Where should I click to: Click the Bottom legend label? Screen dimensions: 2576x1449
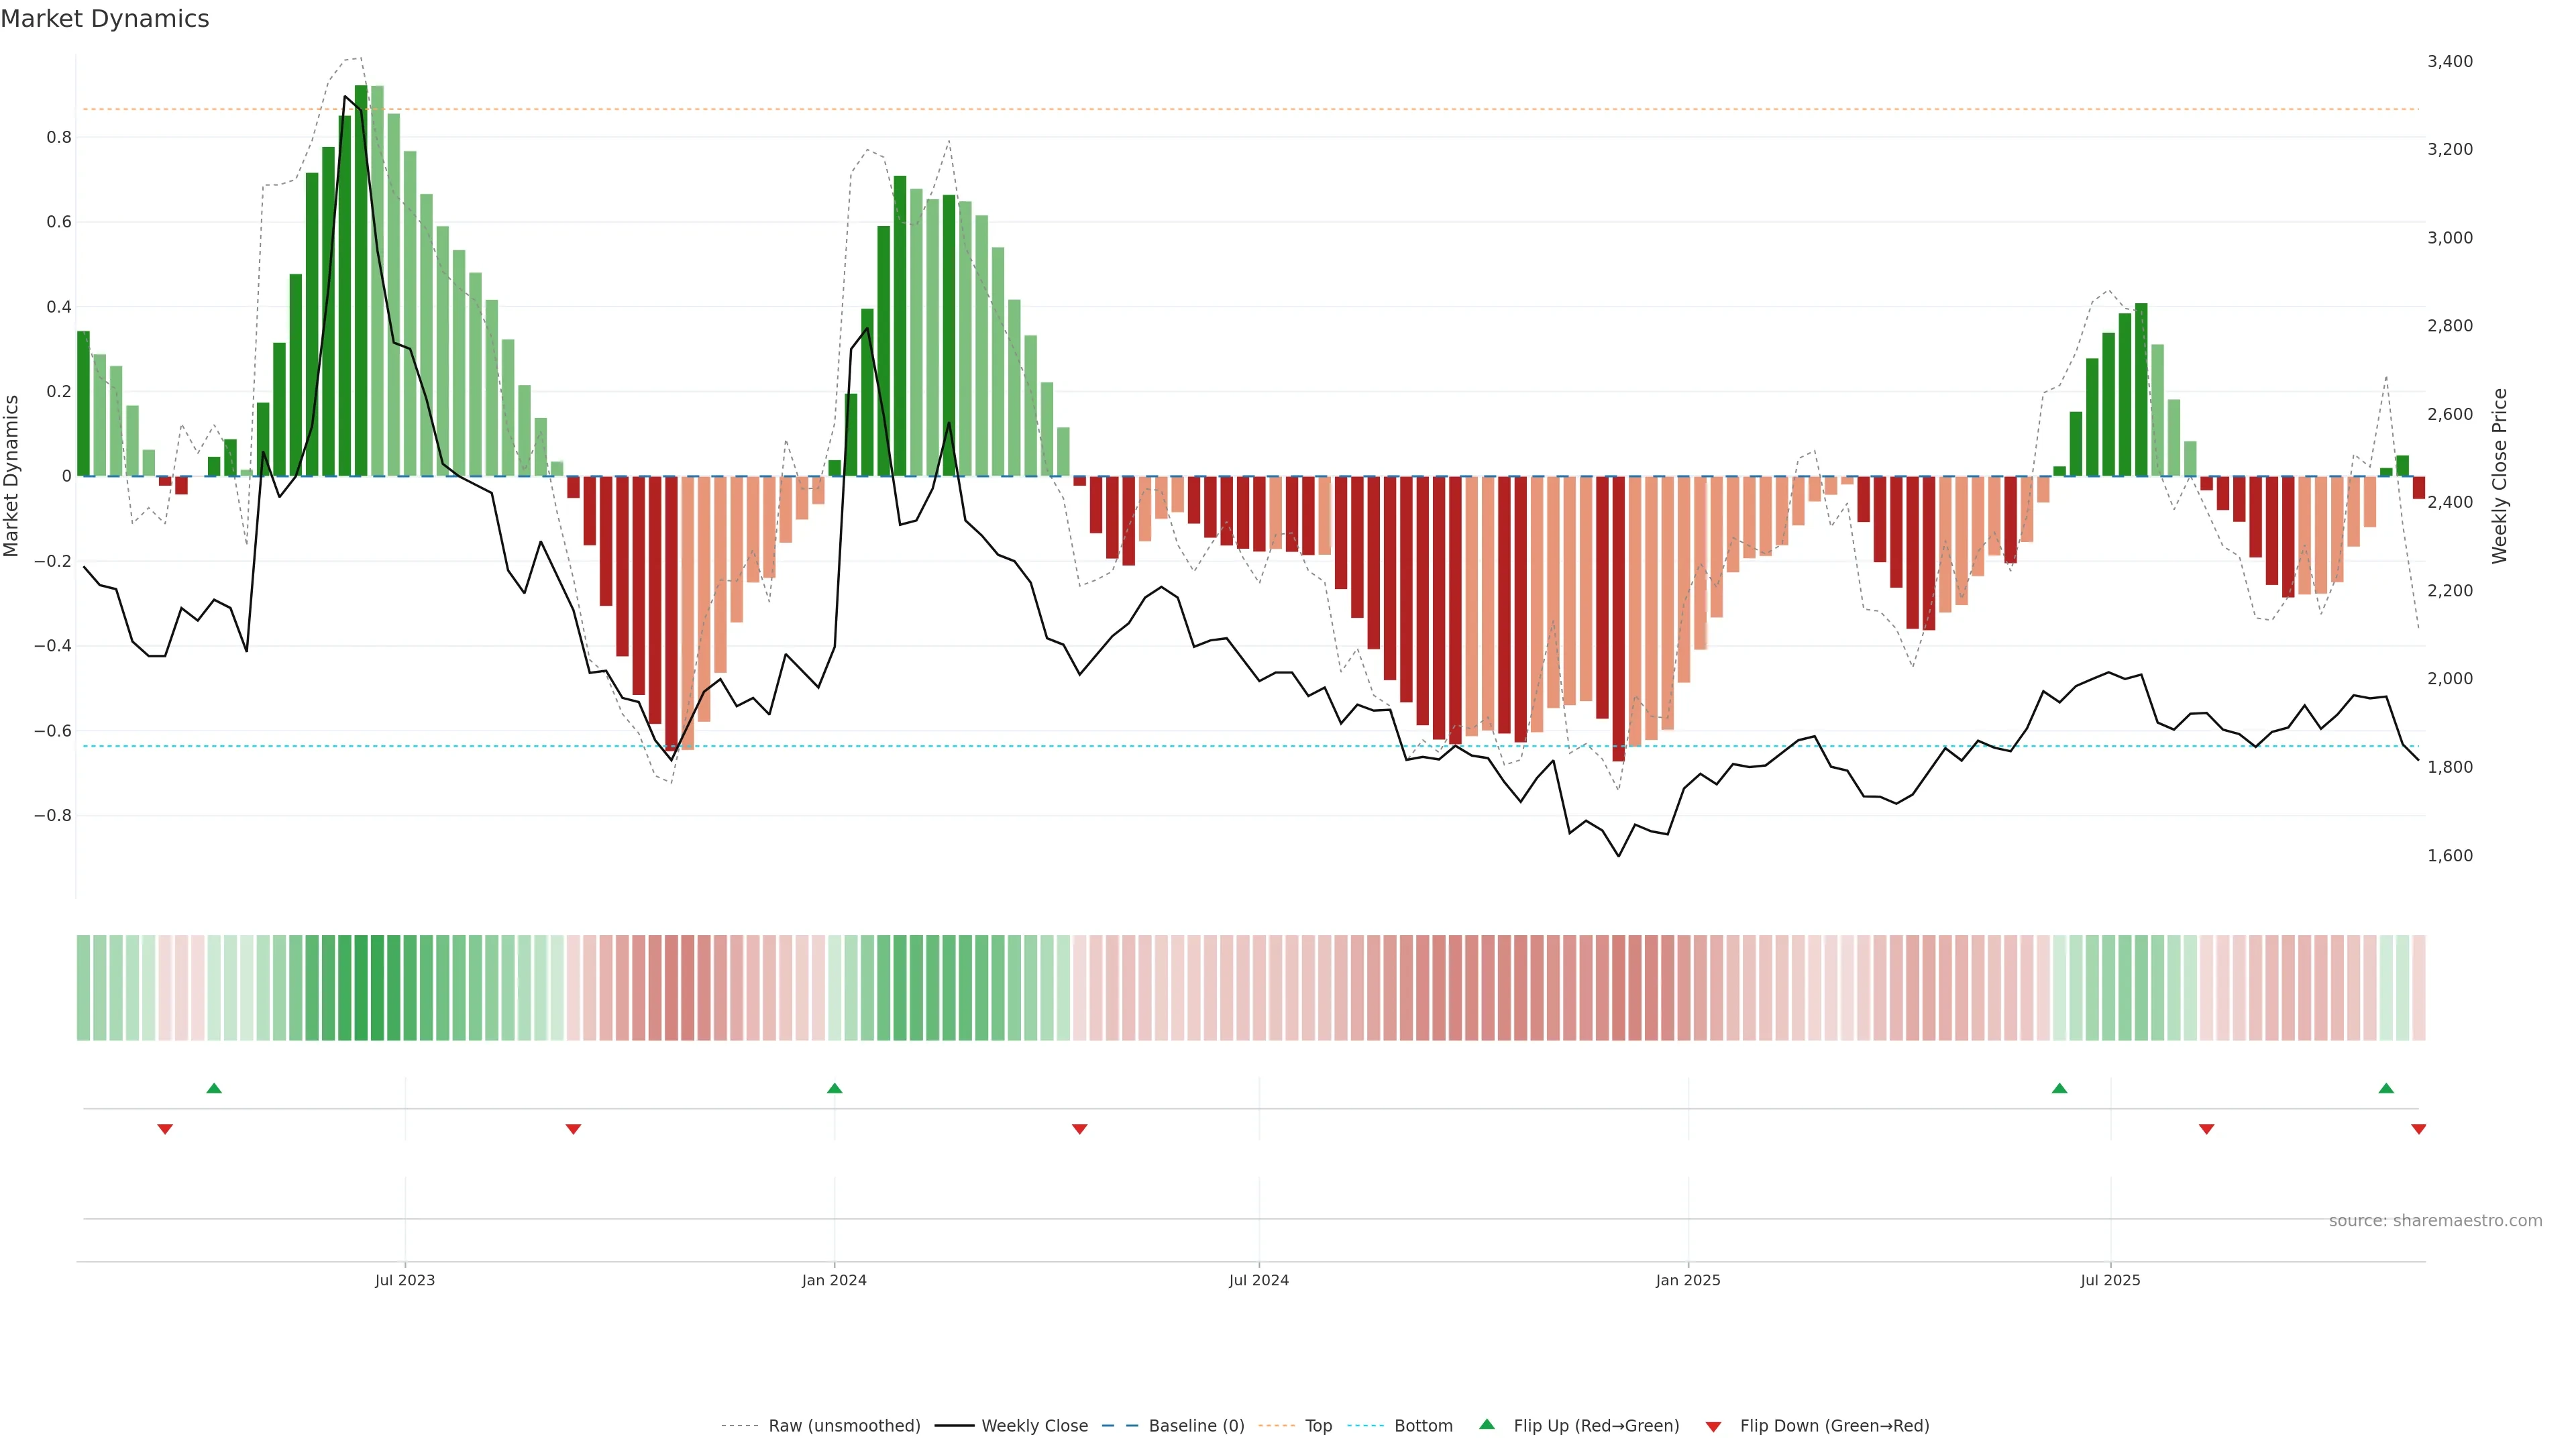point(1423,1426)
